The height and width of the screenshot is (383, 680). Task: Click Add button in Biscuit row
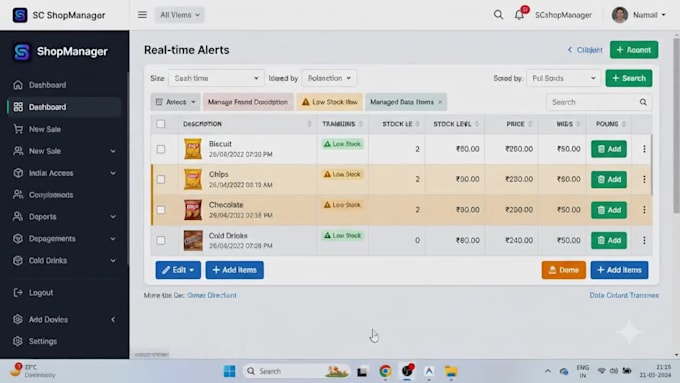point(609,149)
